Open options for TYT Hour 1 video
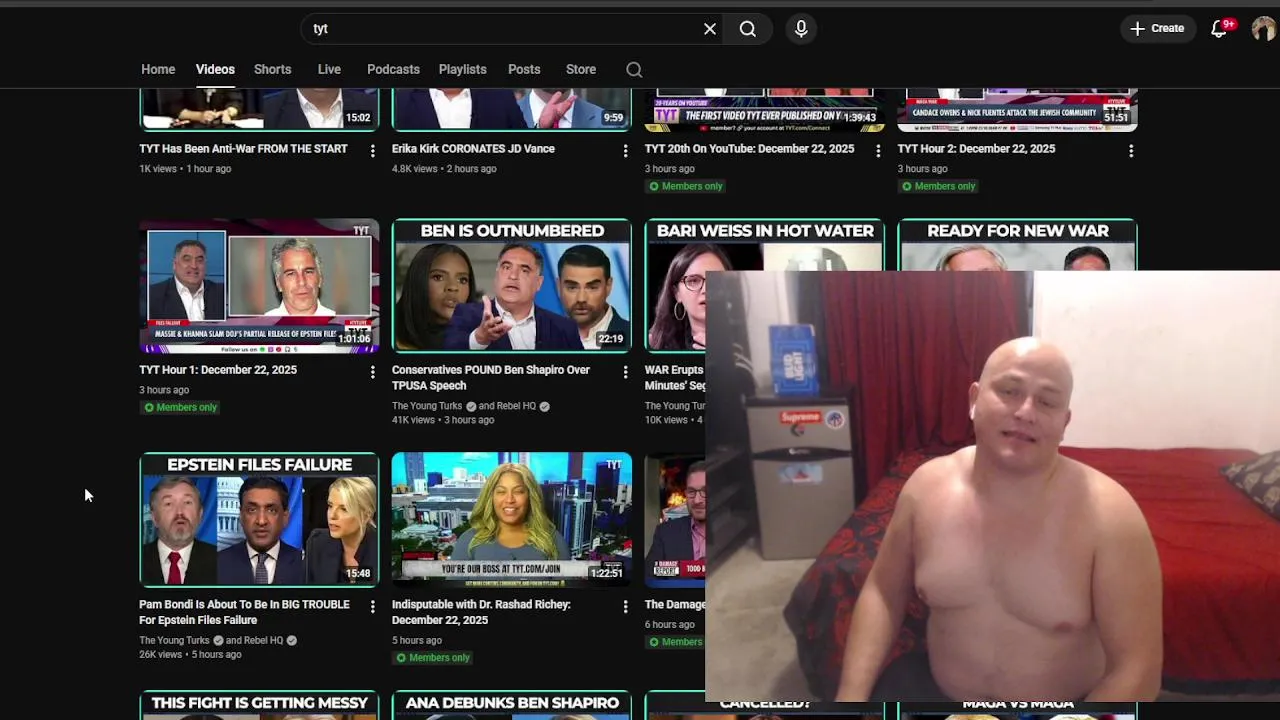Viewport: 1280px width, 720px height. point(372,371)
